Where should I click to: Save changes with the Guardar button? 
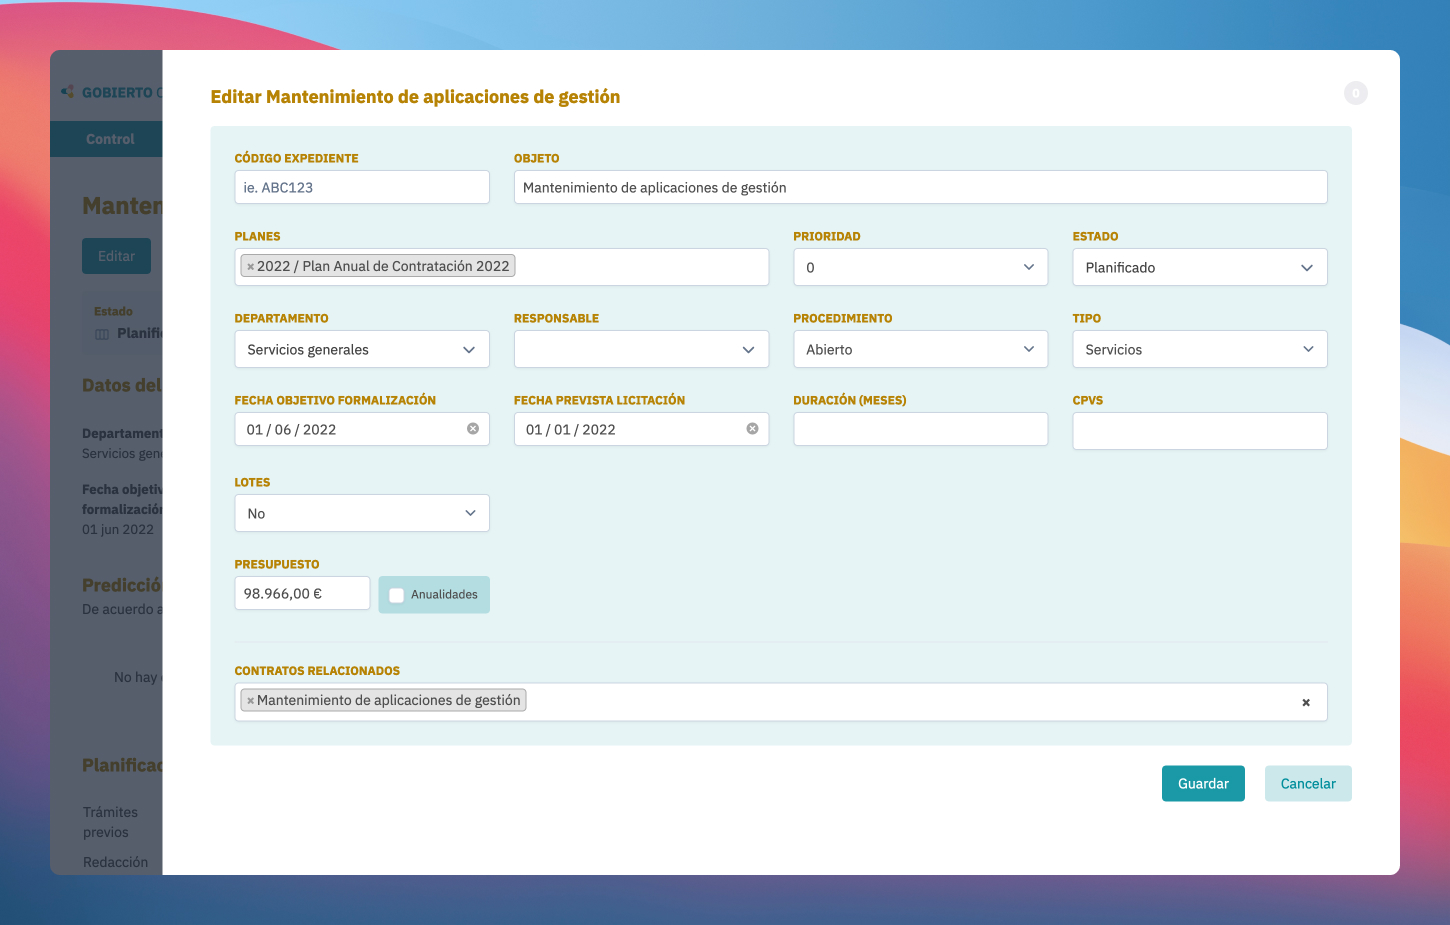1203,784
